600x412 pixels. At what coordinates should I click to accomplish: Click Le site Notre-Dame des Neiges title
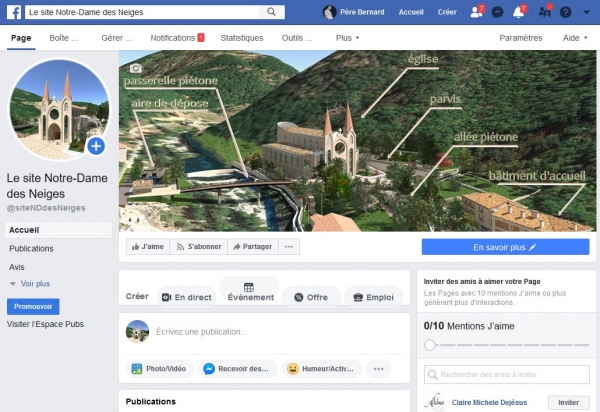coord(57,186)
